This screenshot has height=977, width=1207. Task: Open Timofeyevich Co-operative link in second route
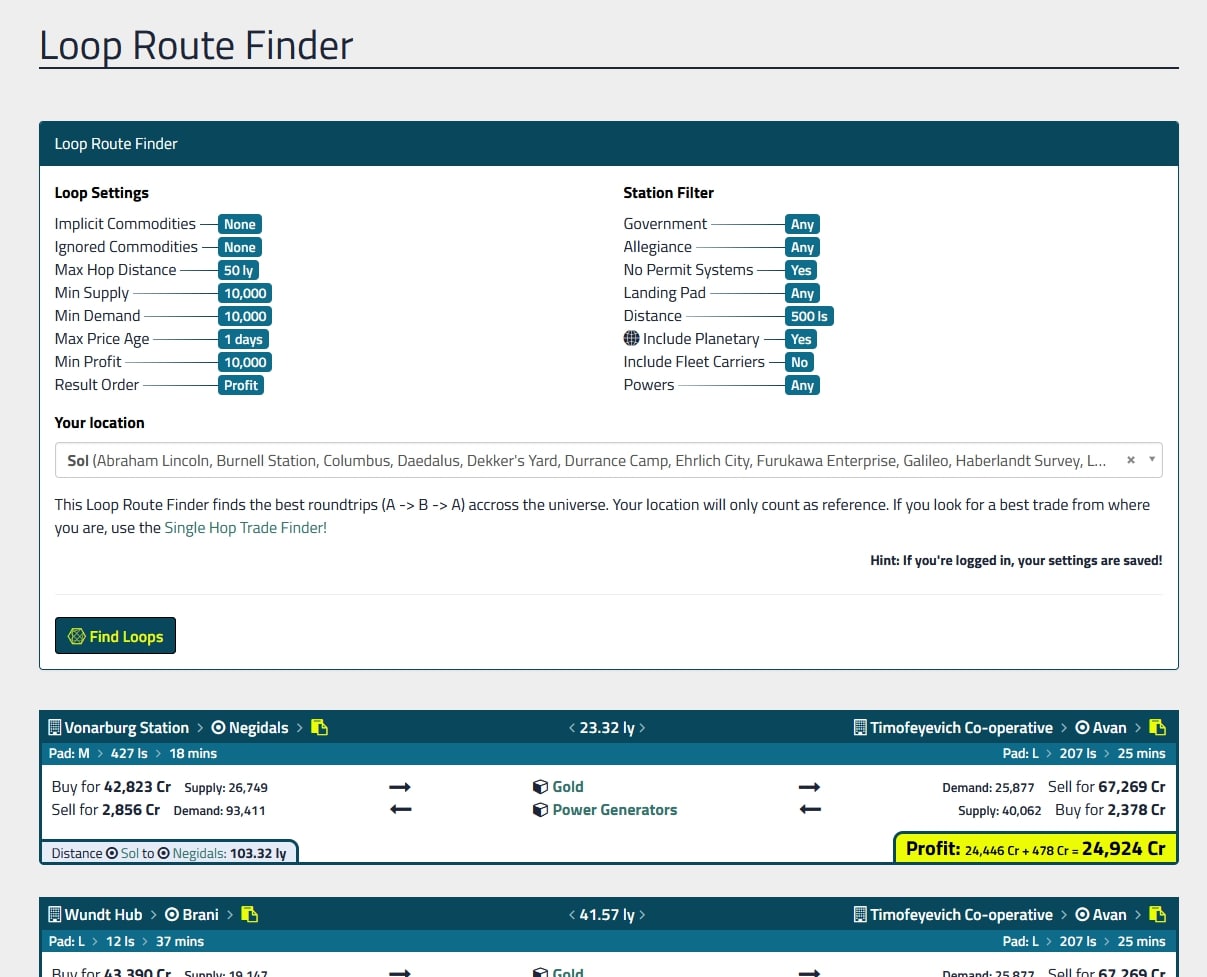(961, 915)
